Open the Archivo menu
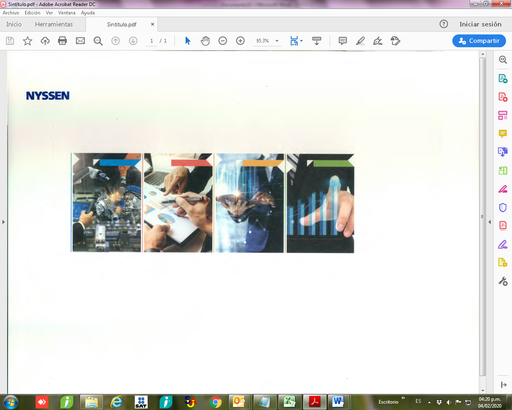This screenshot has height=410, width=512. (x=11, y=13)
